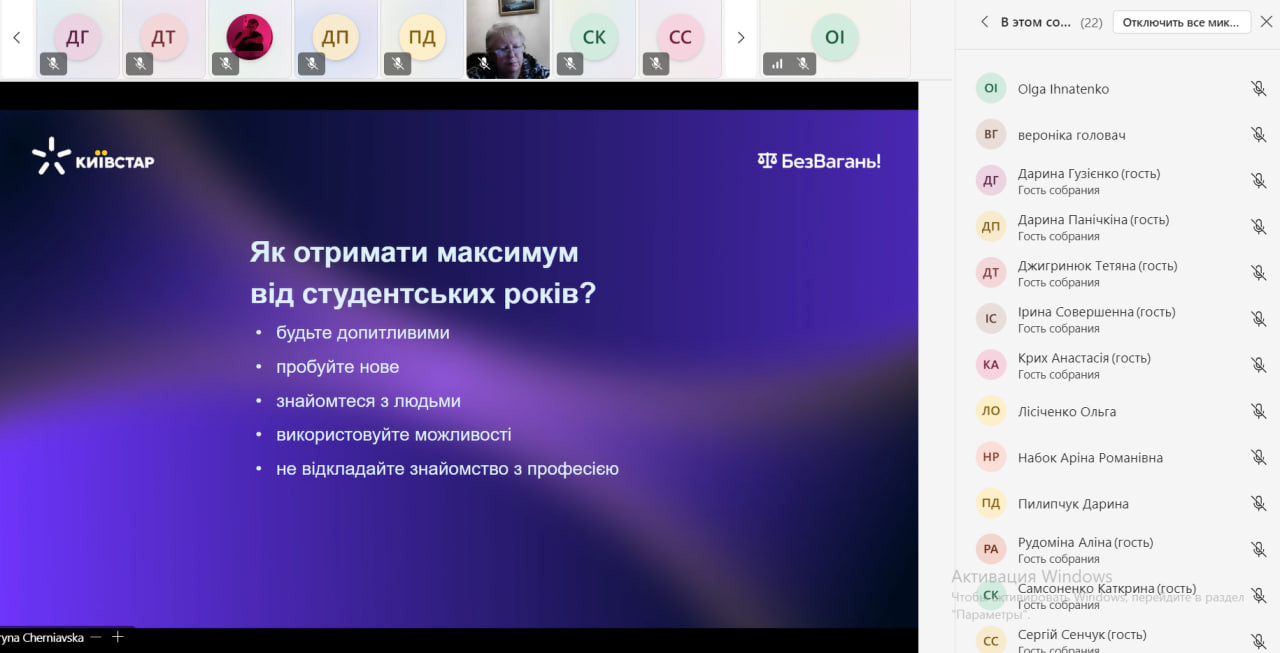Select the video thumbnail of woman with camera on
This screenshot has width=1280, height=653.
tap(508, 39)
